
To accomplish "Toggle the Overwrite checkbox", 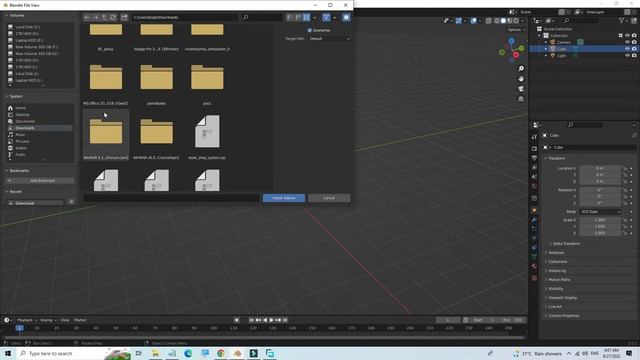I will 309,30.
